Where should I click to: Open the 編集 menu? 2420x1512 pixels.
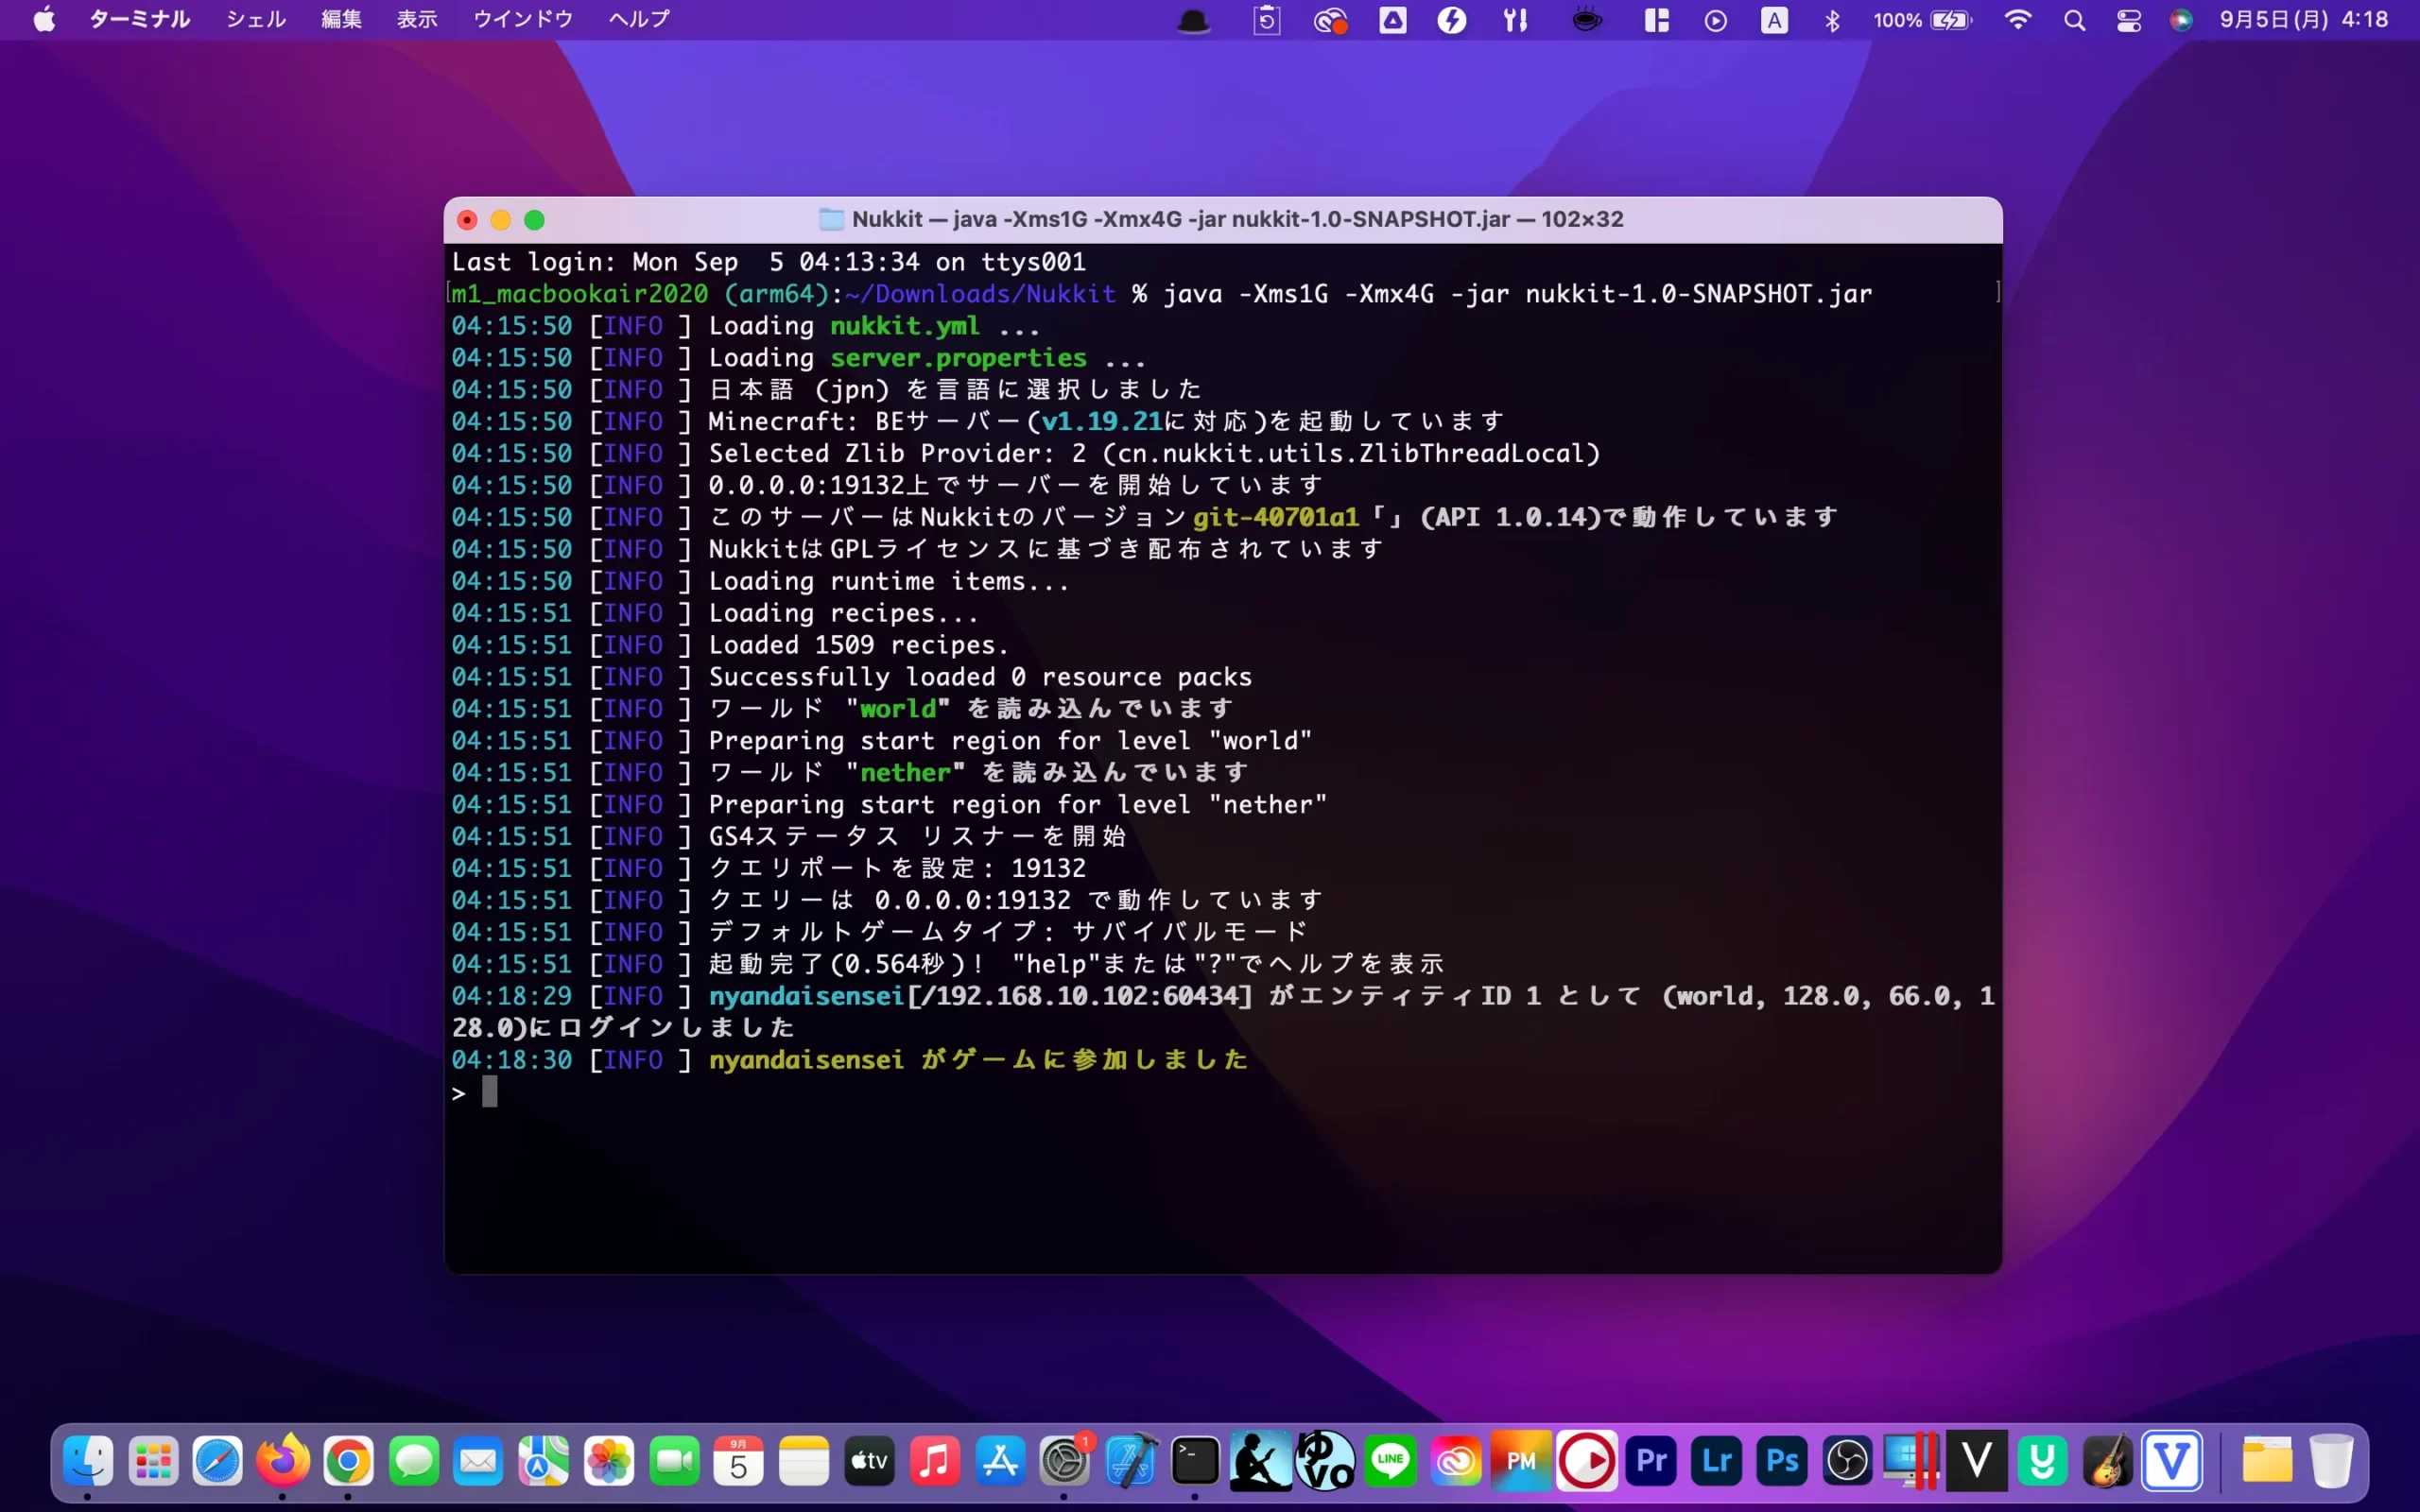[x=341, y=20]
